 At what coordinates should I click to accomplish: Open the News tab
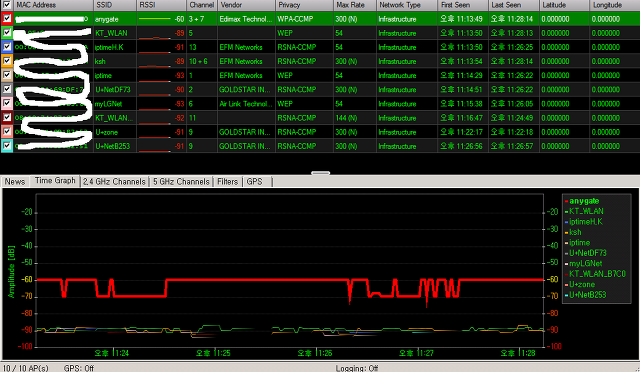[x=15, y=181]
